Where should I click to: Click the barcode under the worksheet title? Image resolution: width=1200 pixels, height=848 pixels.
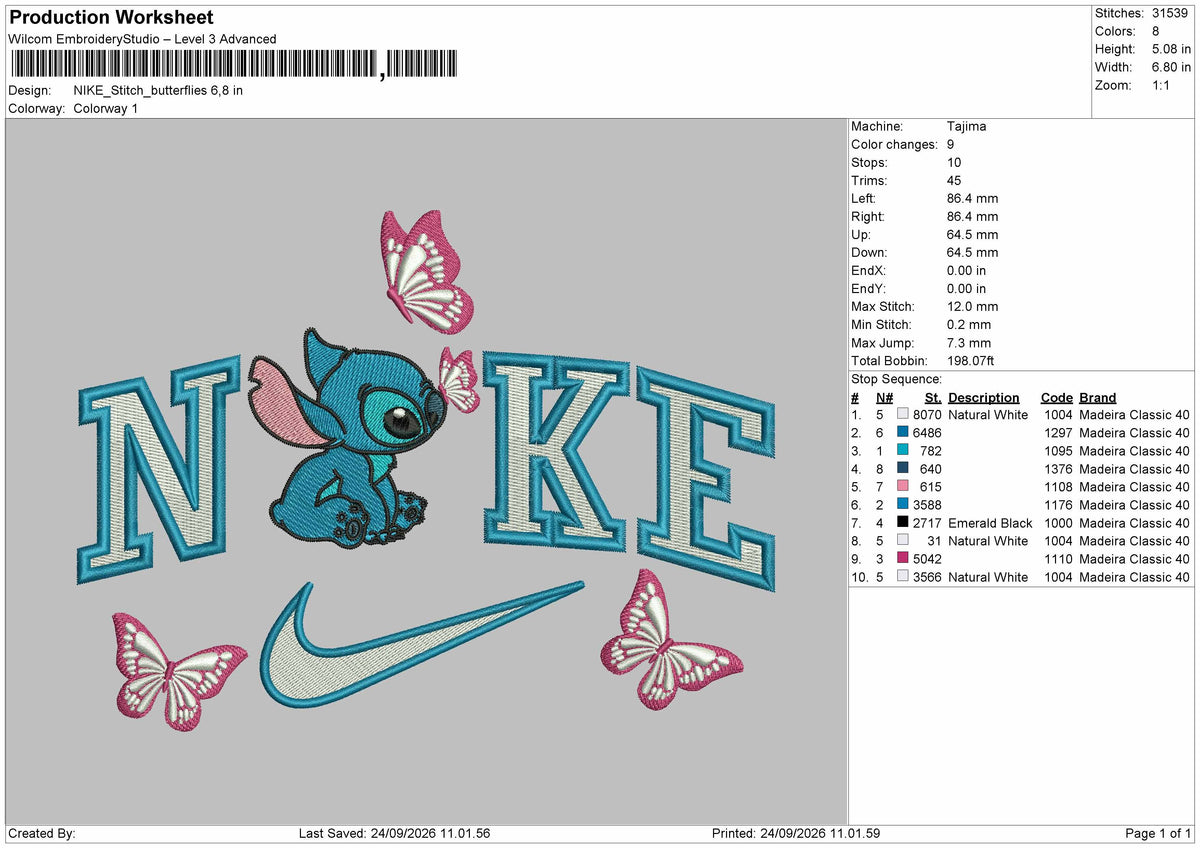[233, 64]
